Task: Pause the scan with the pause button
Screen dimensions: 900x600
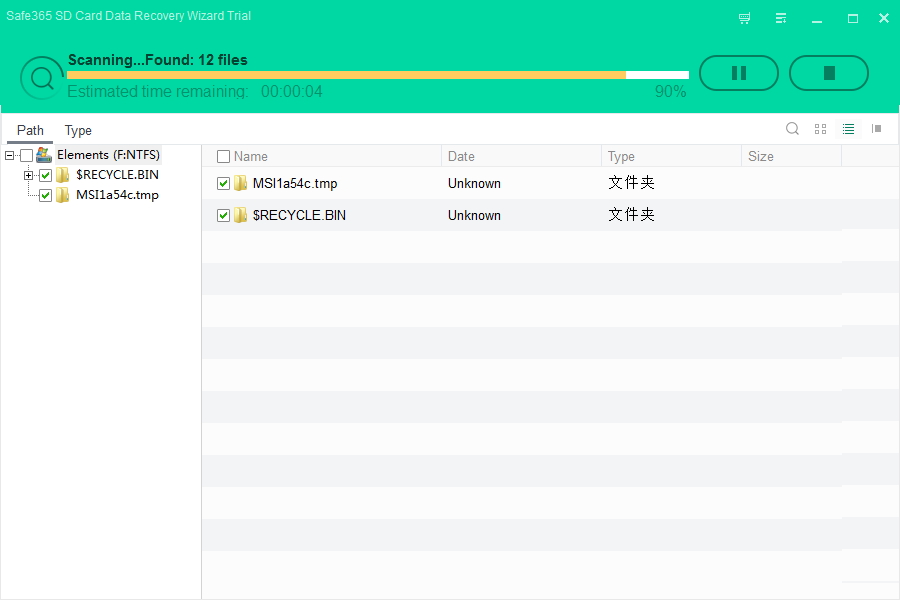Action: [x=739, y=73]
